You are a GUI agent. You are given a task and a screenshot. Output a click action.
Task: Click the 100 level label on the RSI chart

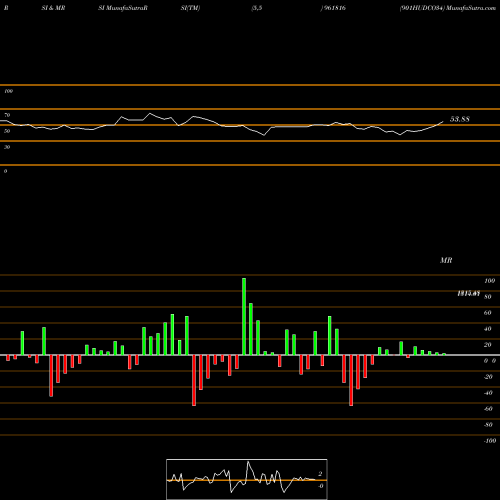pyautogui.click(x=8, y=91)
